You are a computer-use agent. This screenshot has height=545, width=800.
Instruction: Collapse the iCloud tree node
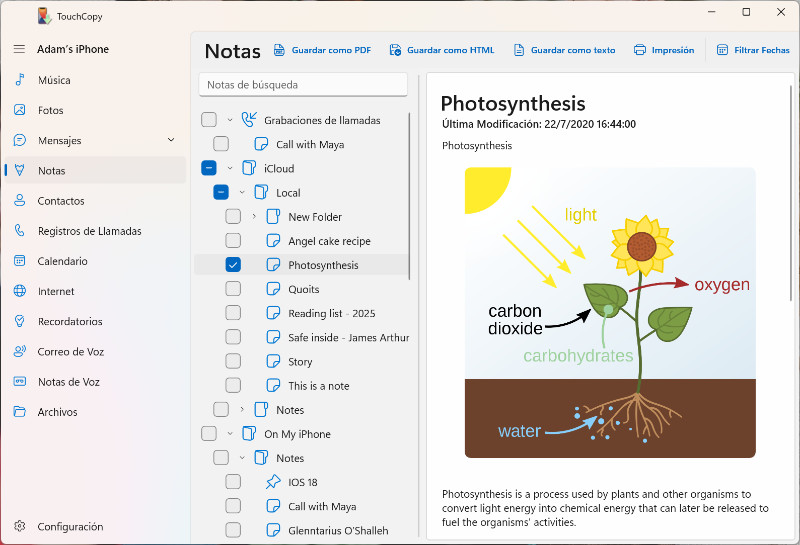(x=230, y=168)
